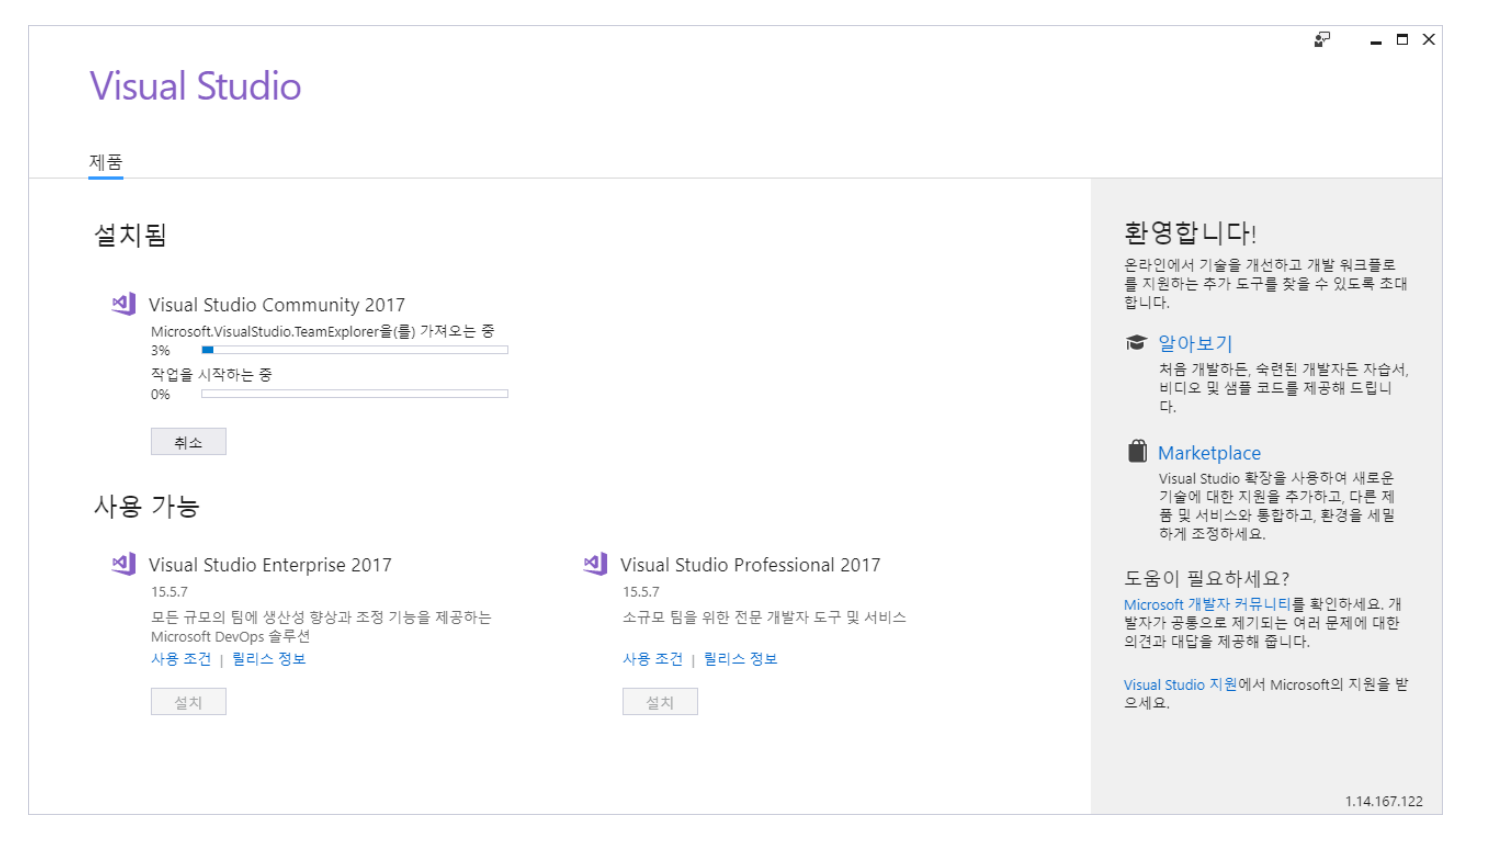Open the feedback icon at the top right
The image size is (1508, 860).
1322,39
